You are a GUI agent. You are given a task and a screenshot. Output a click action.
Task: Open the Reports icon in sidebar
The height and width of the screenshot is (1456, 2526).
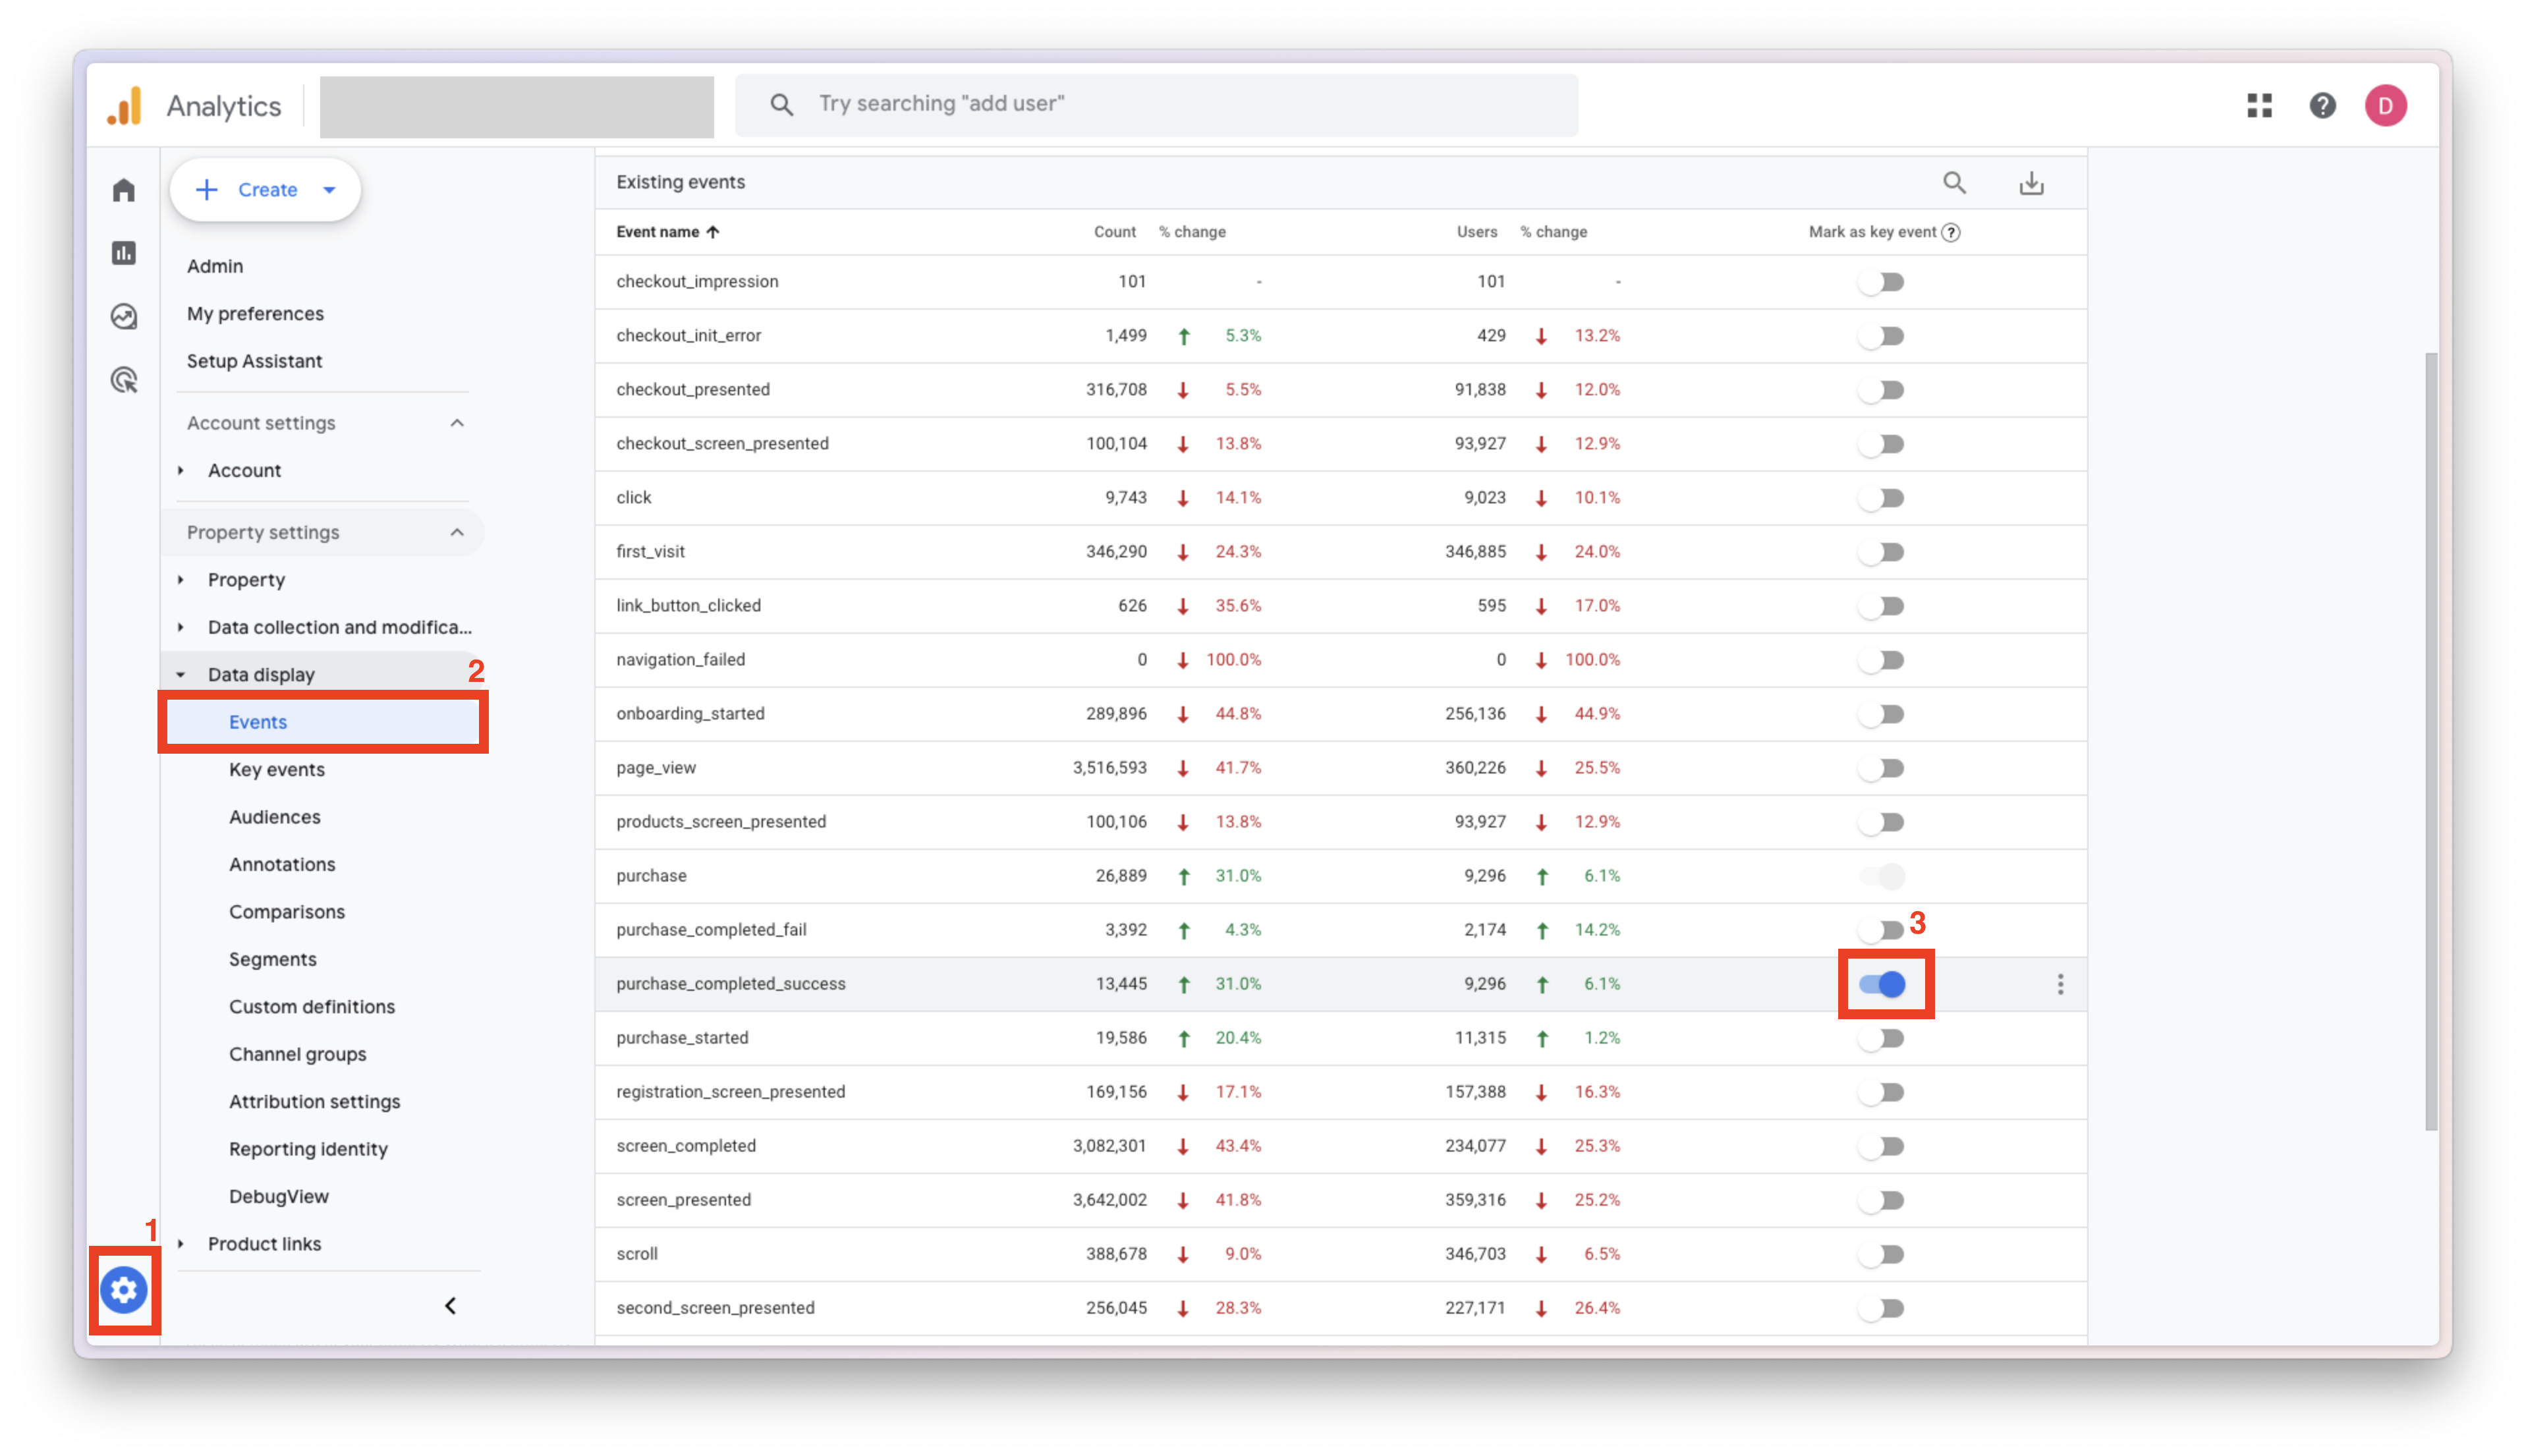[124, 253]
